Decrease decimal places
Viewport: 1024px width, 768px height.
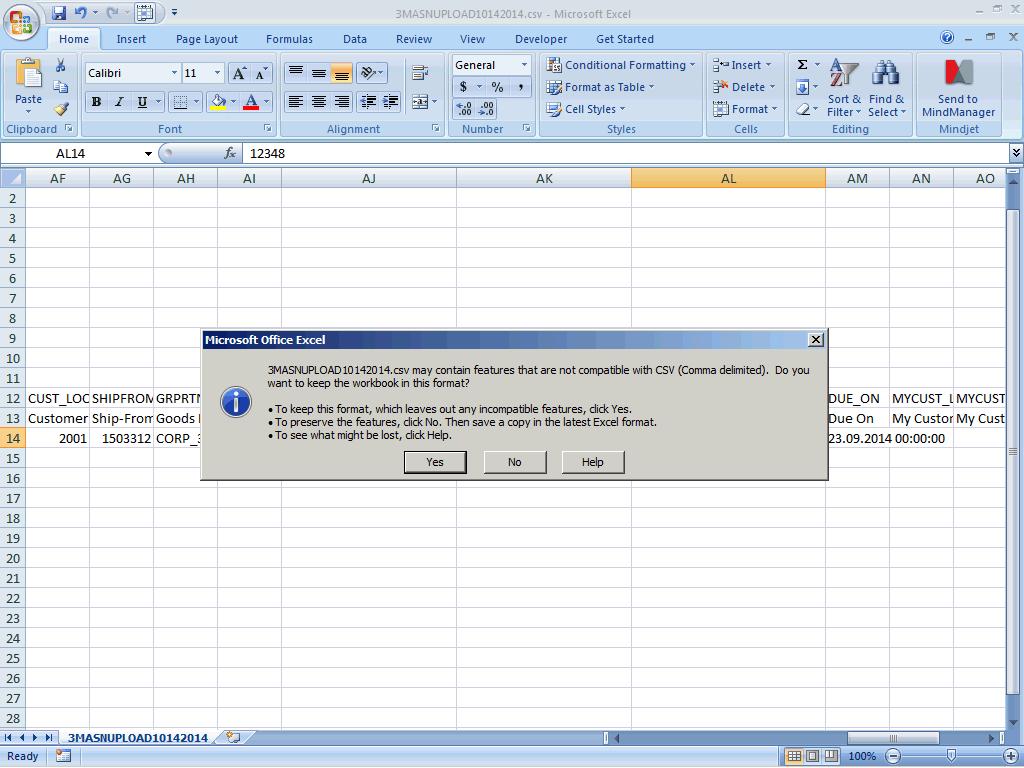[487, 109]
